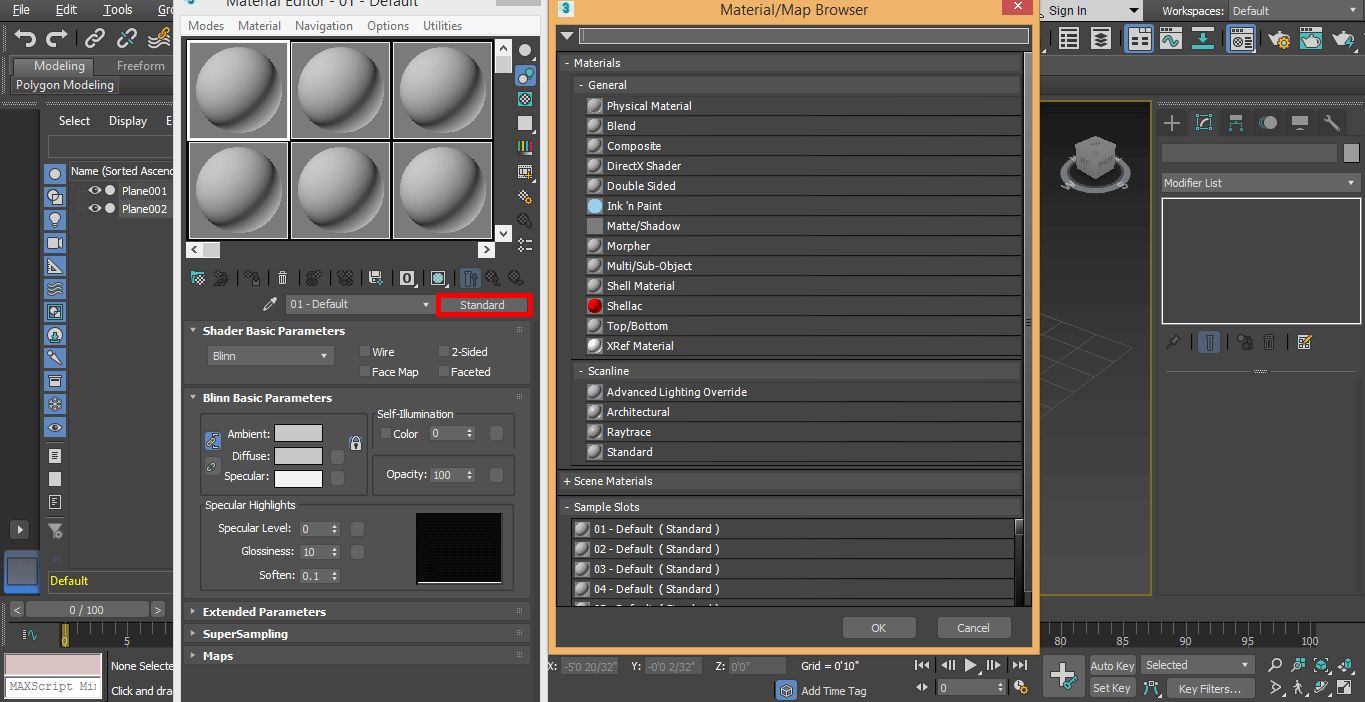Click the Render Setup teapot icon
Viewport: 1365px width, 702px height.
[x=1279, y=39]
